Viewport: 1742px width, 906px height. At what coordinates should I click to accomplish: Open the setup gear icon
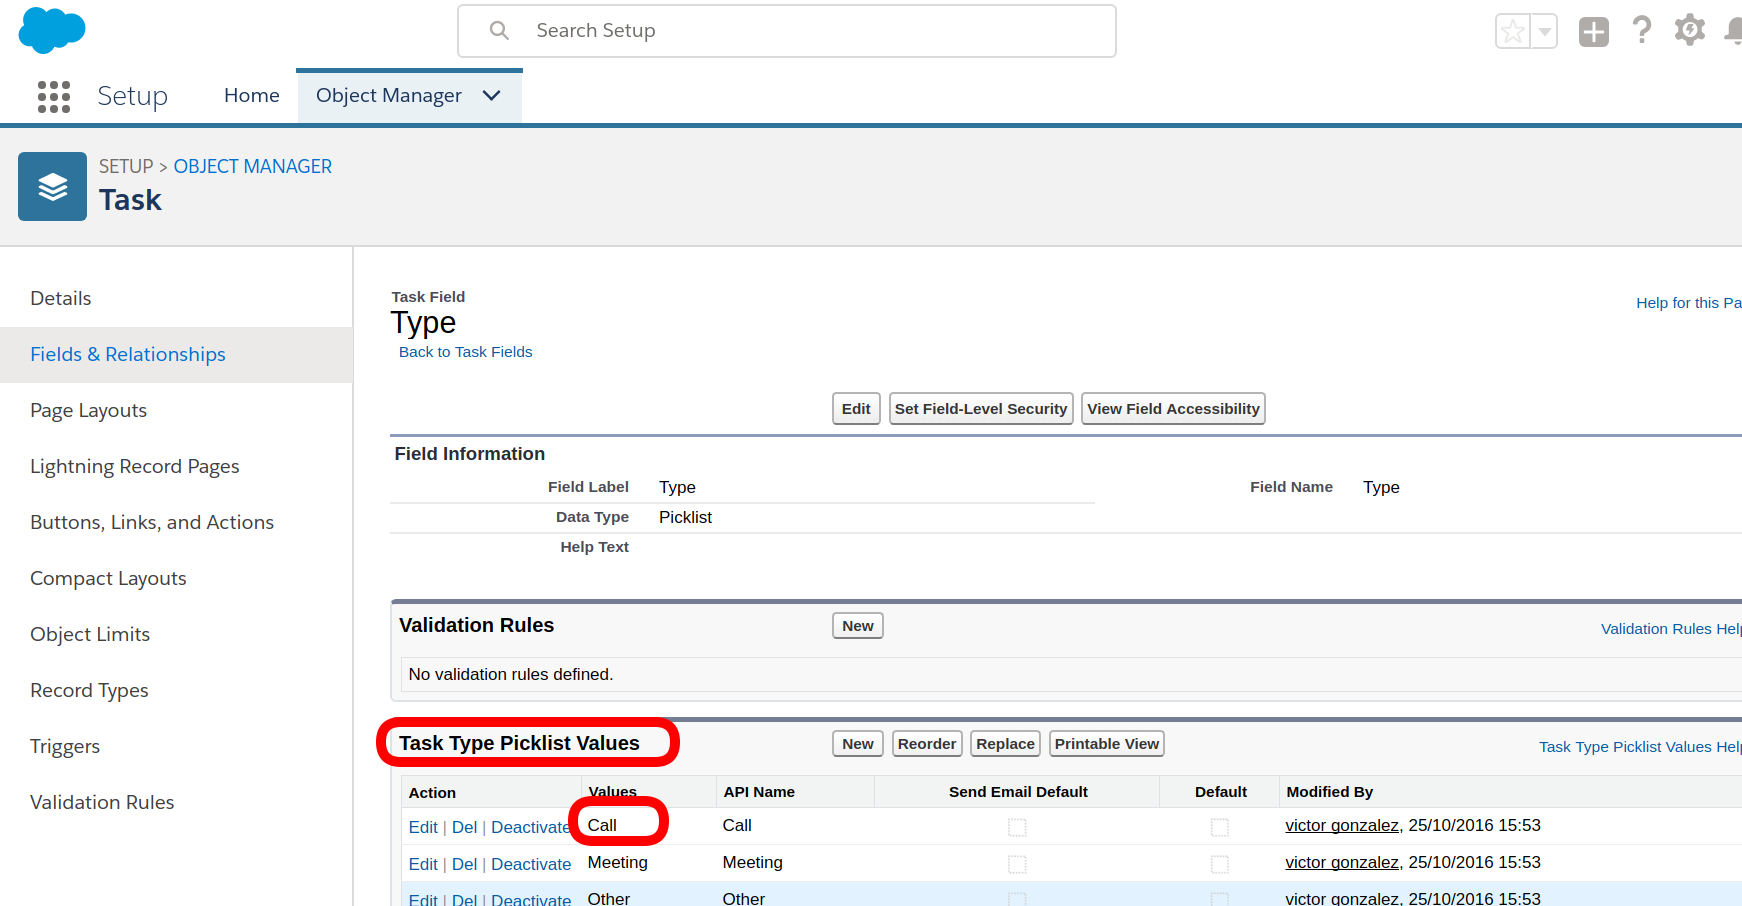1689,30
